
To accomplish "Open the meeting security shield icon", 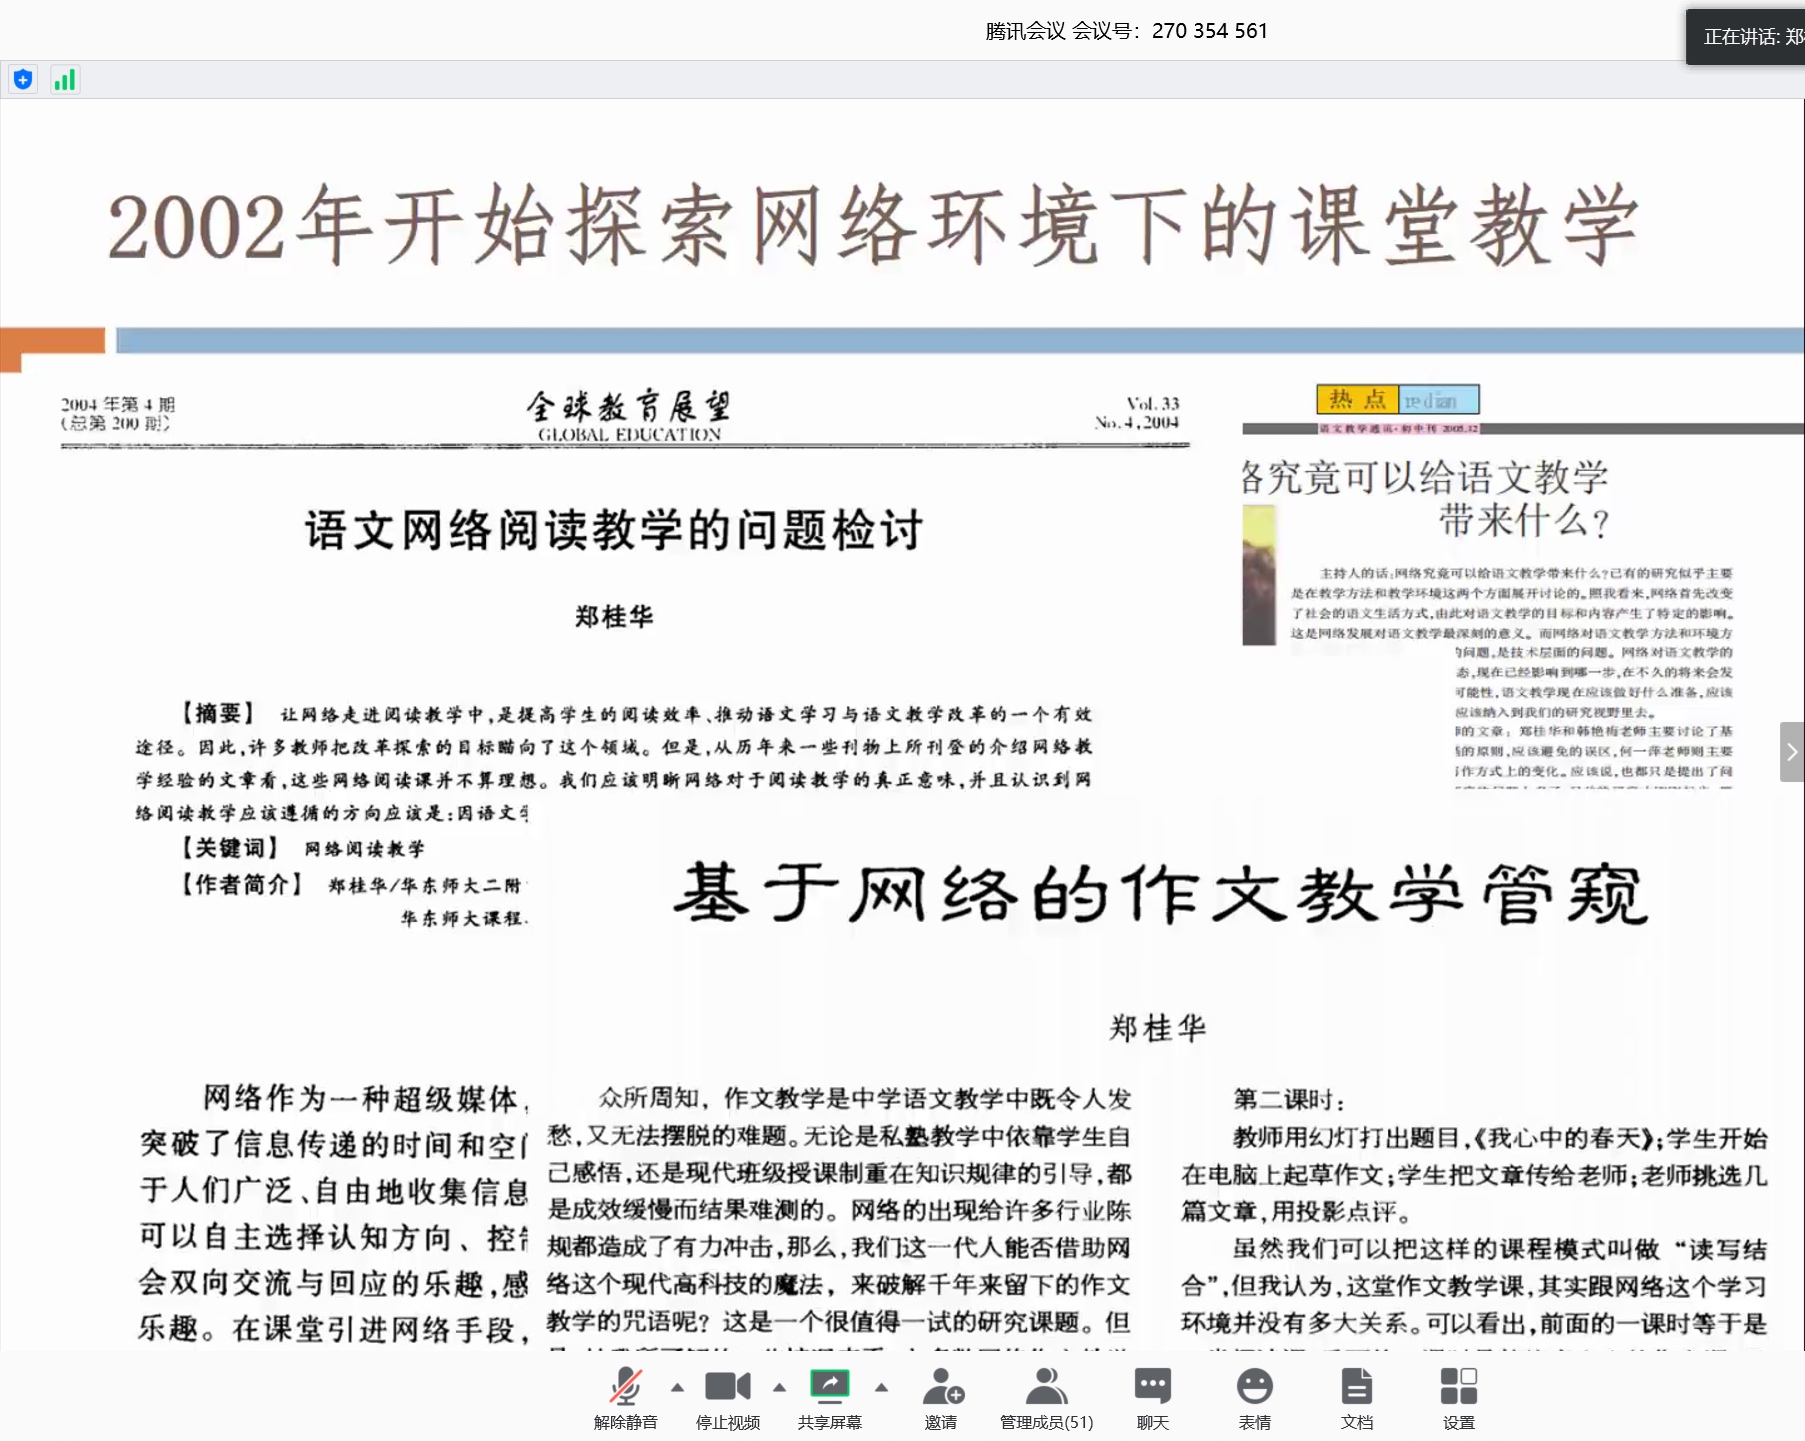I will pyautogui.click(x=23, y=80).
